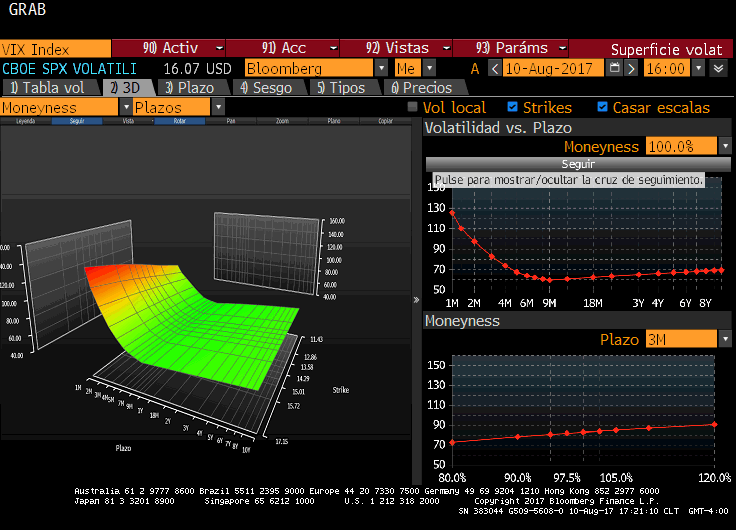
Task: Toggle the Vol local checkbox
Action: pyautogui.click(x=413, y=107)
